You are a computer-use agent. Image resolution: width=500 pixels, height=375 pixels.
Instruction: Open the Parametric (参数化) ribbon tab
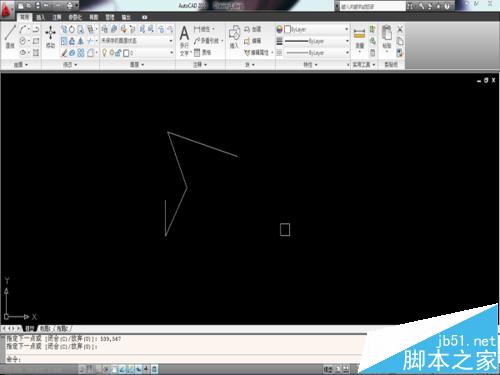[x=75, y=17]
